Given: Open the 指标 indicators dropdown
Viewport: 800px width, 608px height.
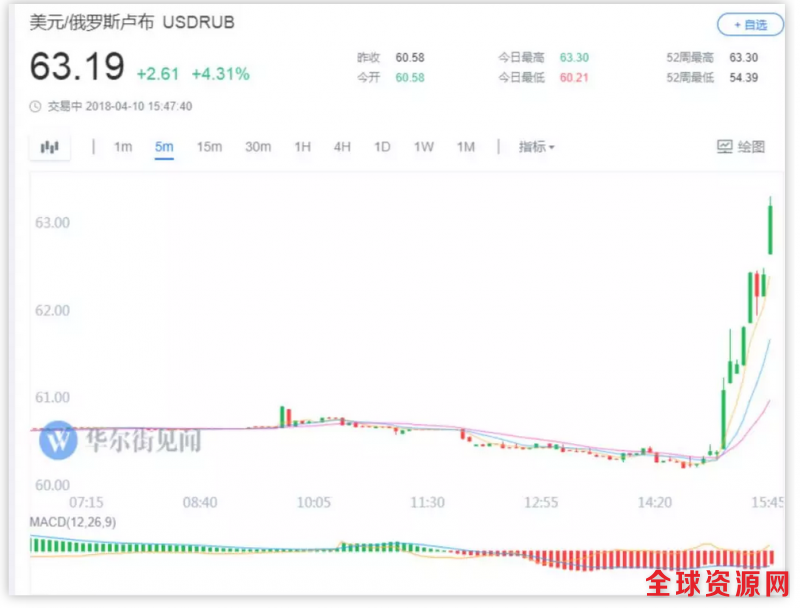Looking at the screenshot, I should pos(536,147).
